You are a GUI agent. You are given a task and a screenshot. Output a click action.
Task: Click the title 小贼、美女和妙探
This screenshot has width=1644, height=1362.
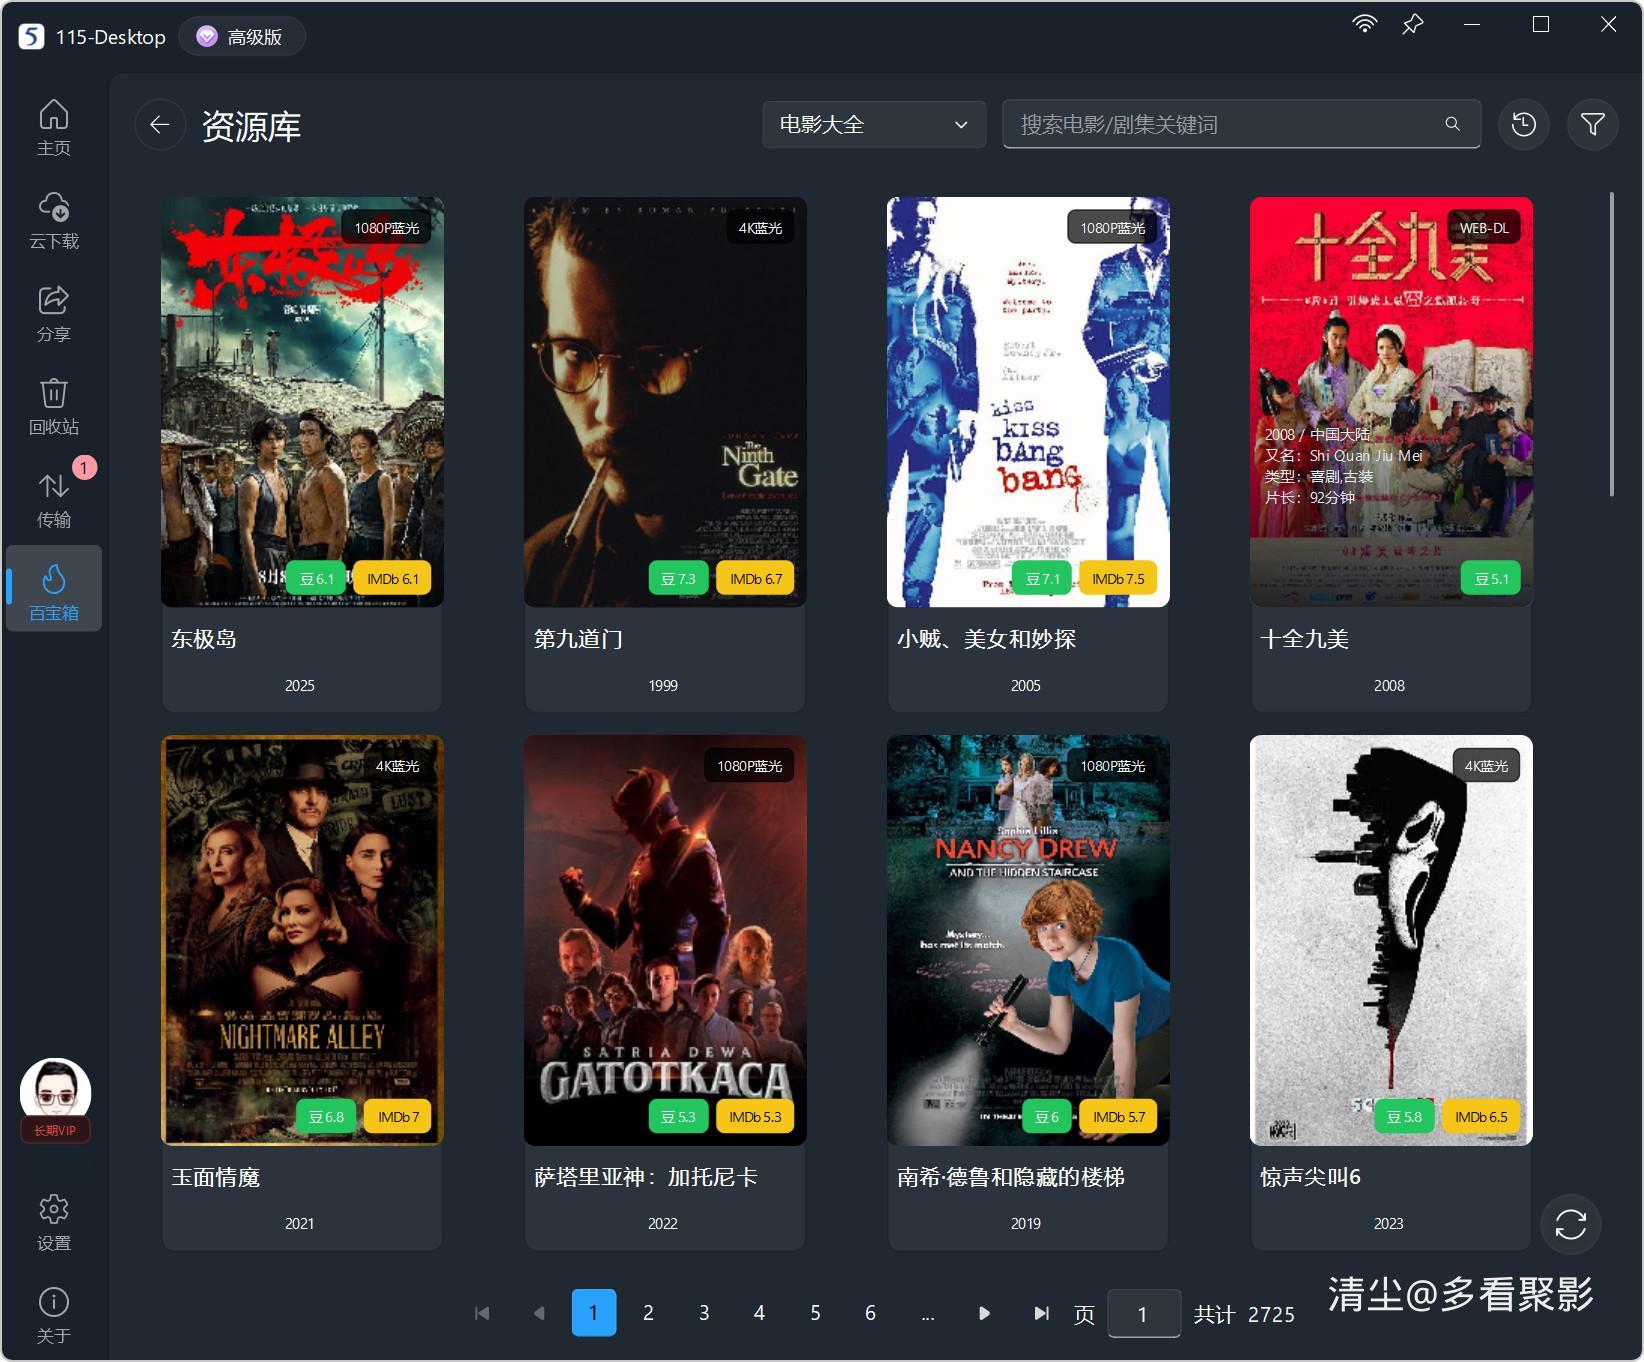point(986,639)
